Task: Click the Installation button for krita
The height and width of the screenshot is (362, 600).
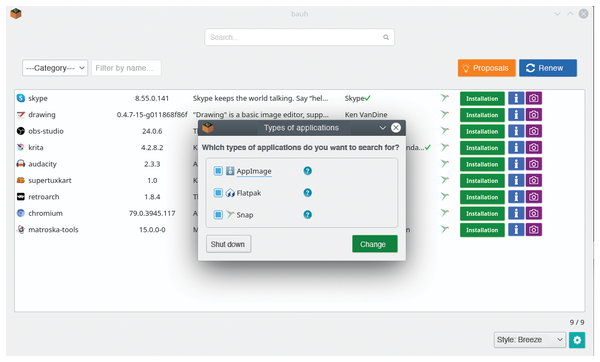Action: 482,148
